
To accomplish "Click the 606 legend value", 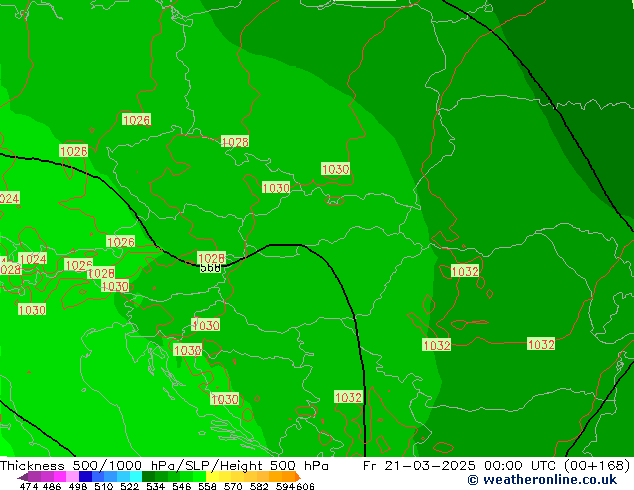I will tap(305, 486).
